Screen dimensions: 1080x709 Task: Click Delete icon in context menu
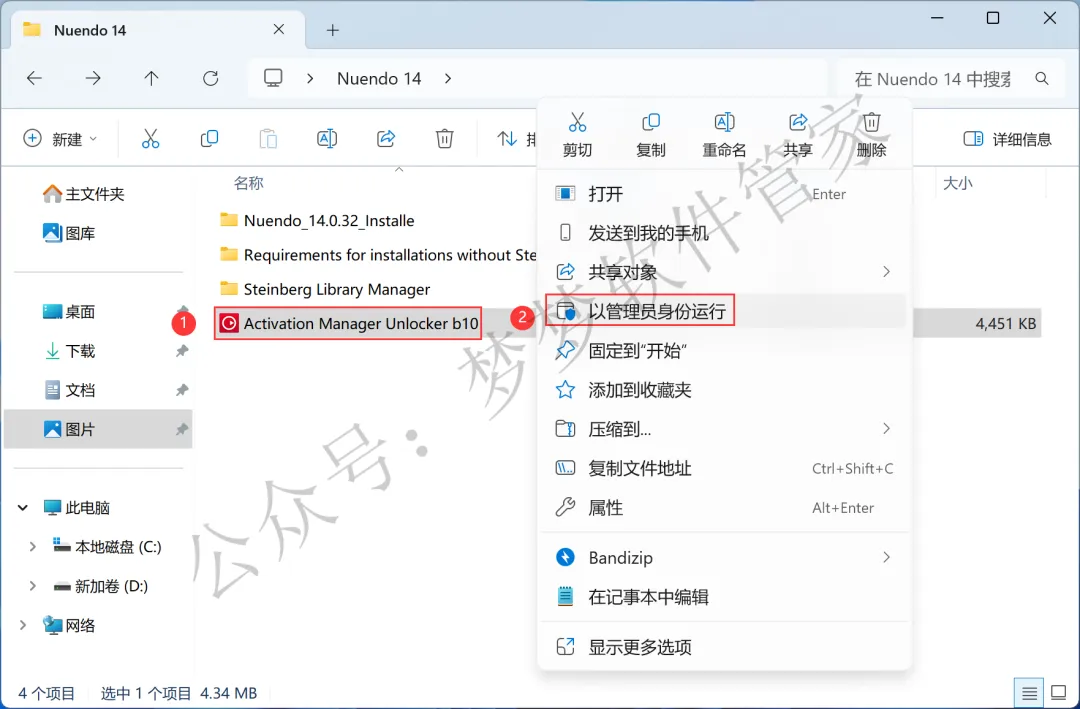pyautogui.click(x=871, y=123)
